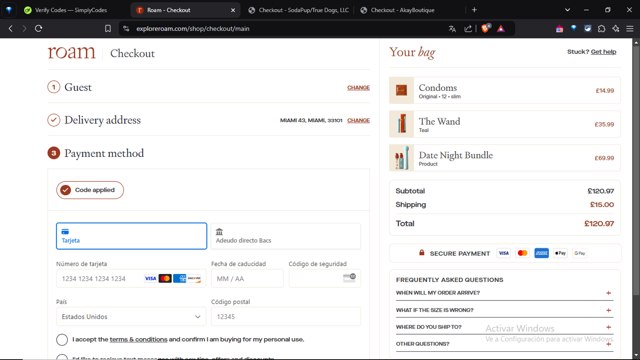Focus the Fecha de caducidad field
The height and width of the screenshot is (360, 640).
[247, 278]
